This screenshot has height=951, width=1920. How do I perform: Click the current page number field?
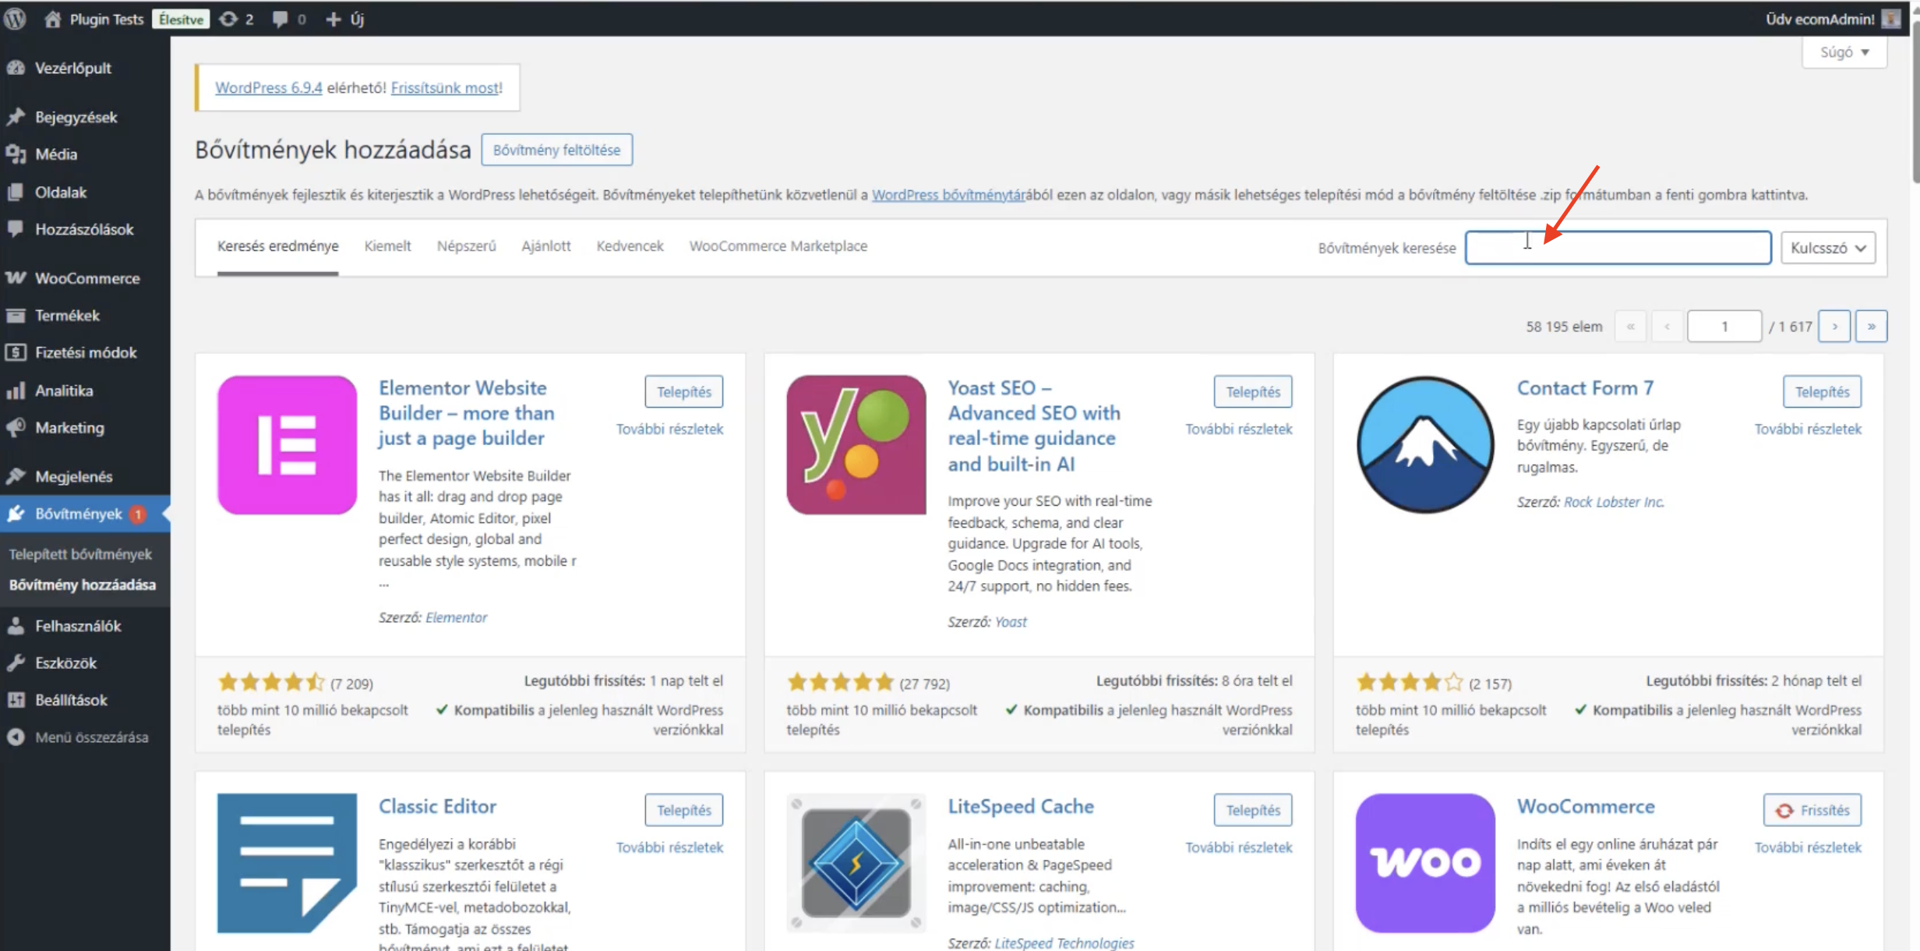(1724, 326)
